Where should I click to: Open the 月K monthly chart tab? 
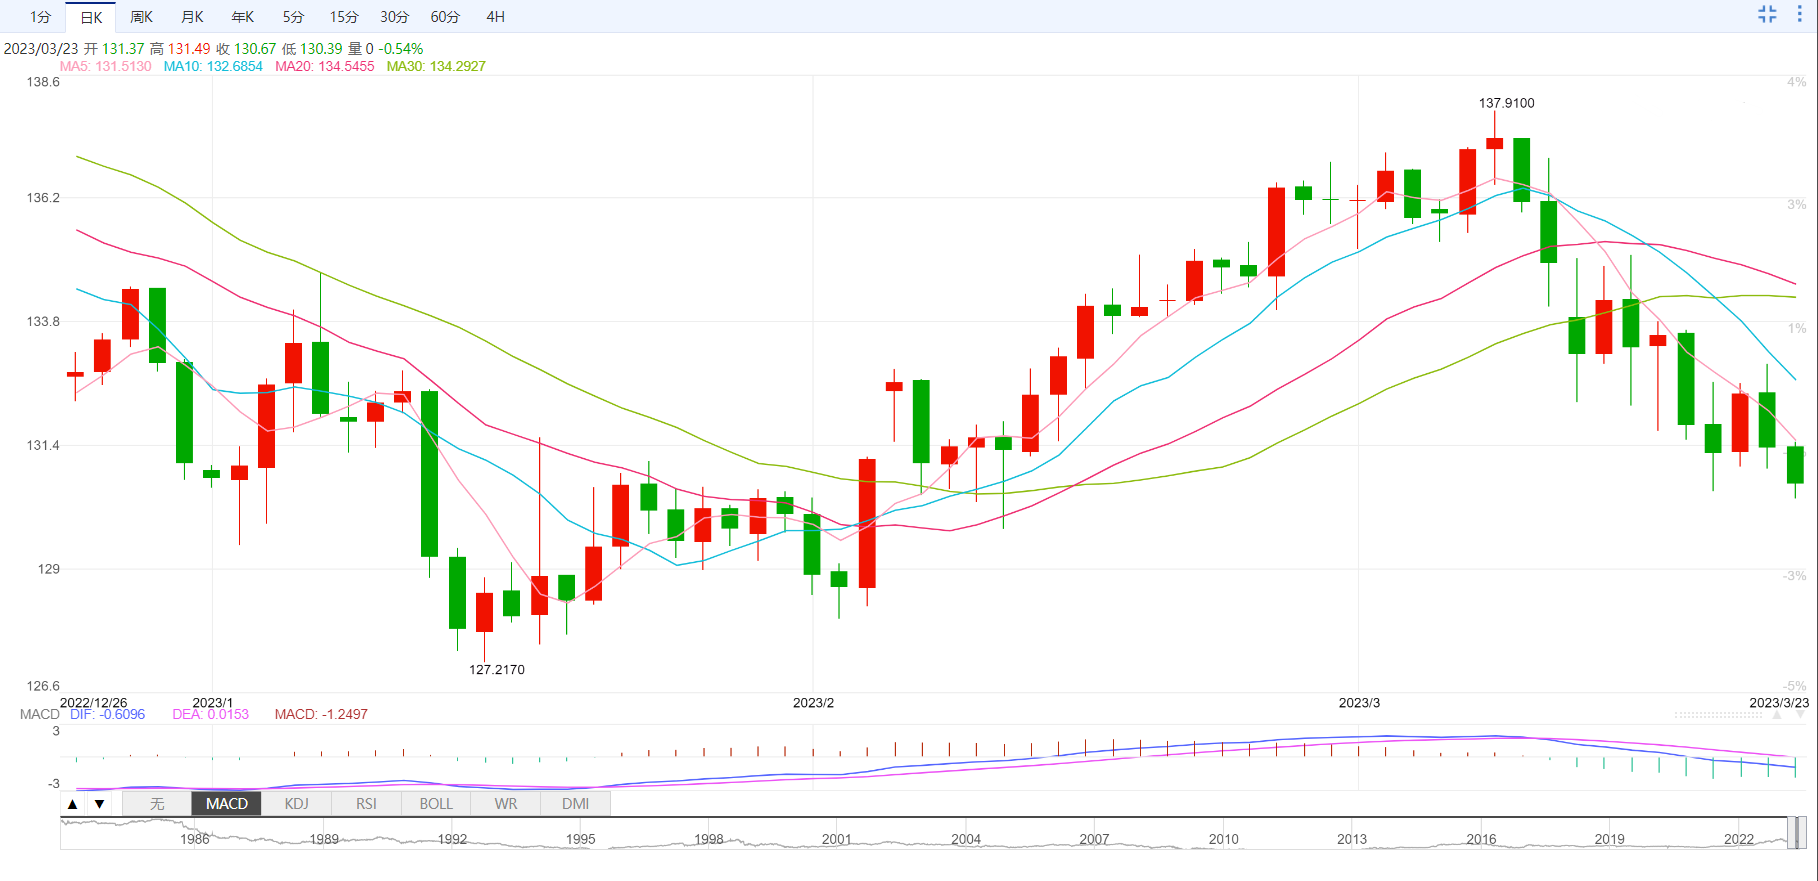click(193, 17)
